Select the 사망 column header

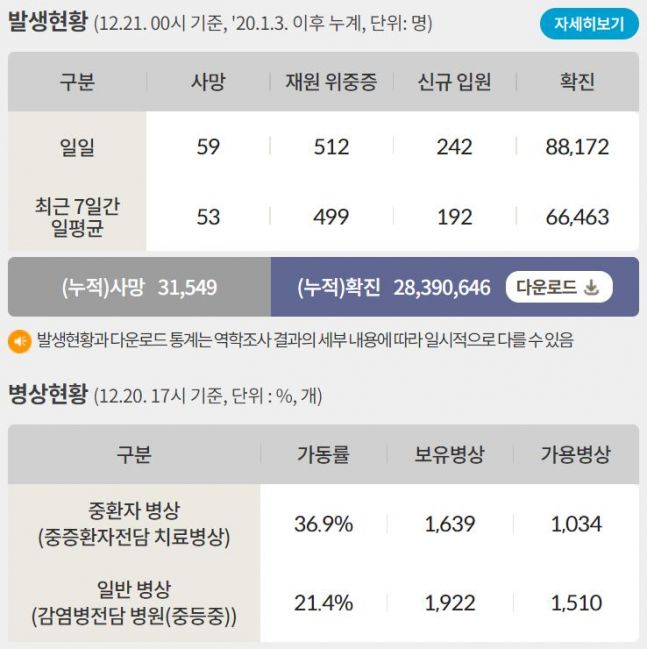208,82
